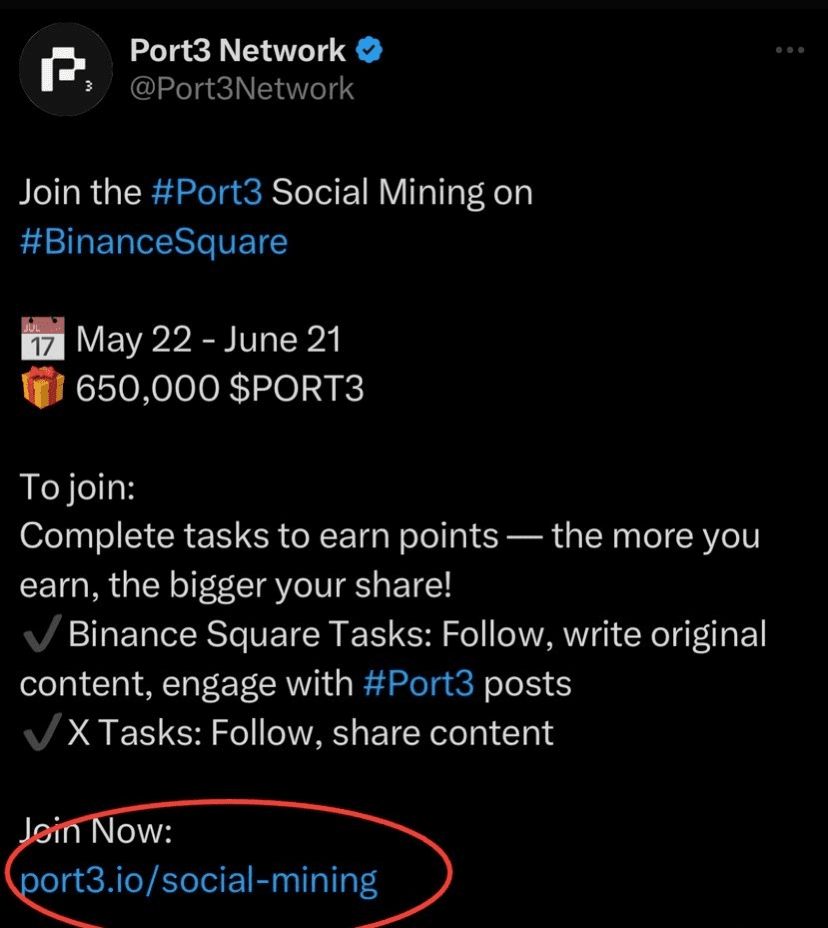Click the Port3 Network profile avatar
Image resolution: width=828 pixels, height=928 pixels.
point(66,69)
